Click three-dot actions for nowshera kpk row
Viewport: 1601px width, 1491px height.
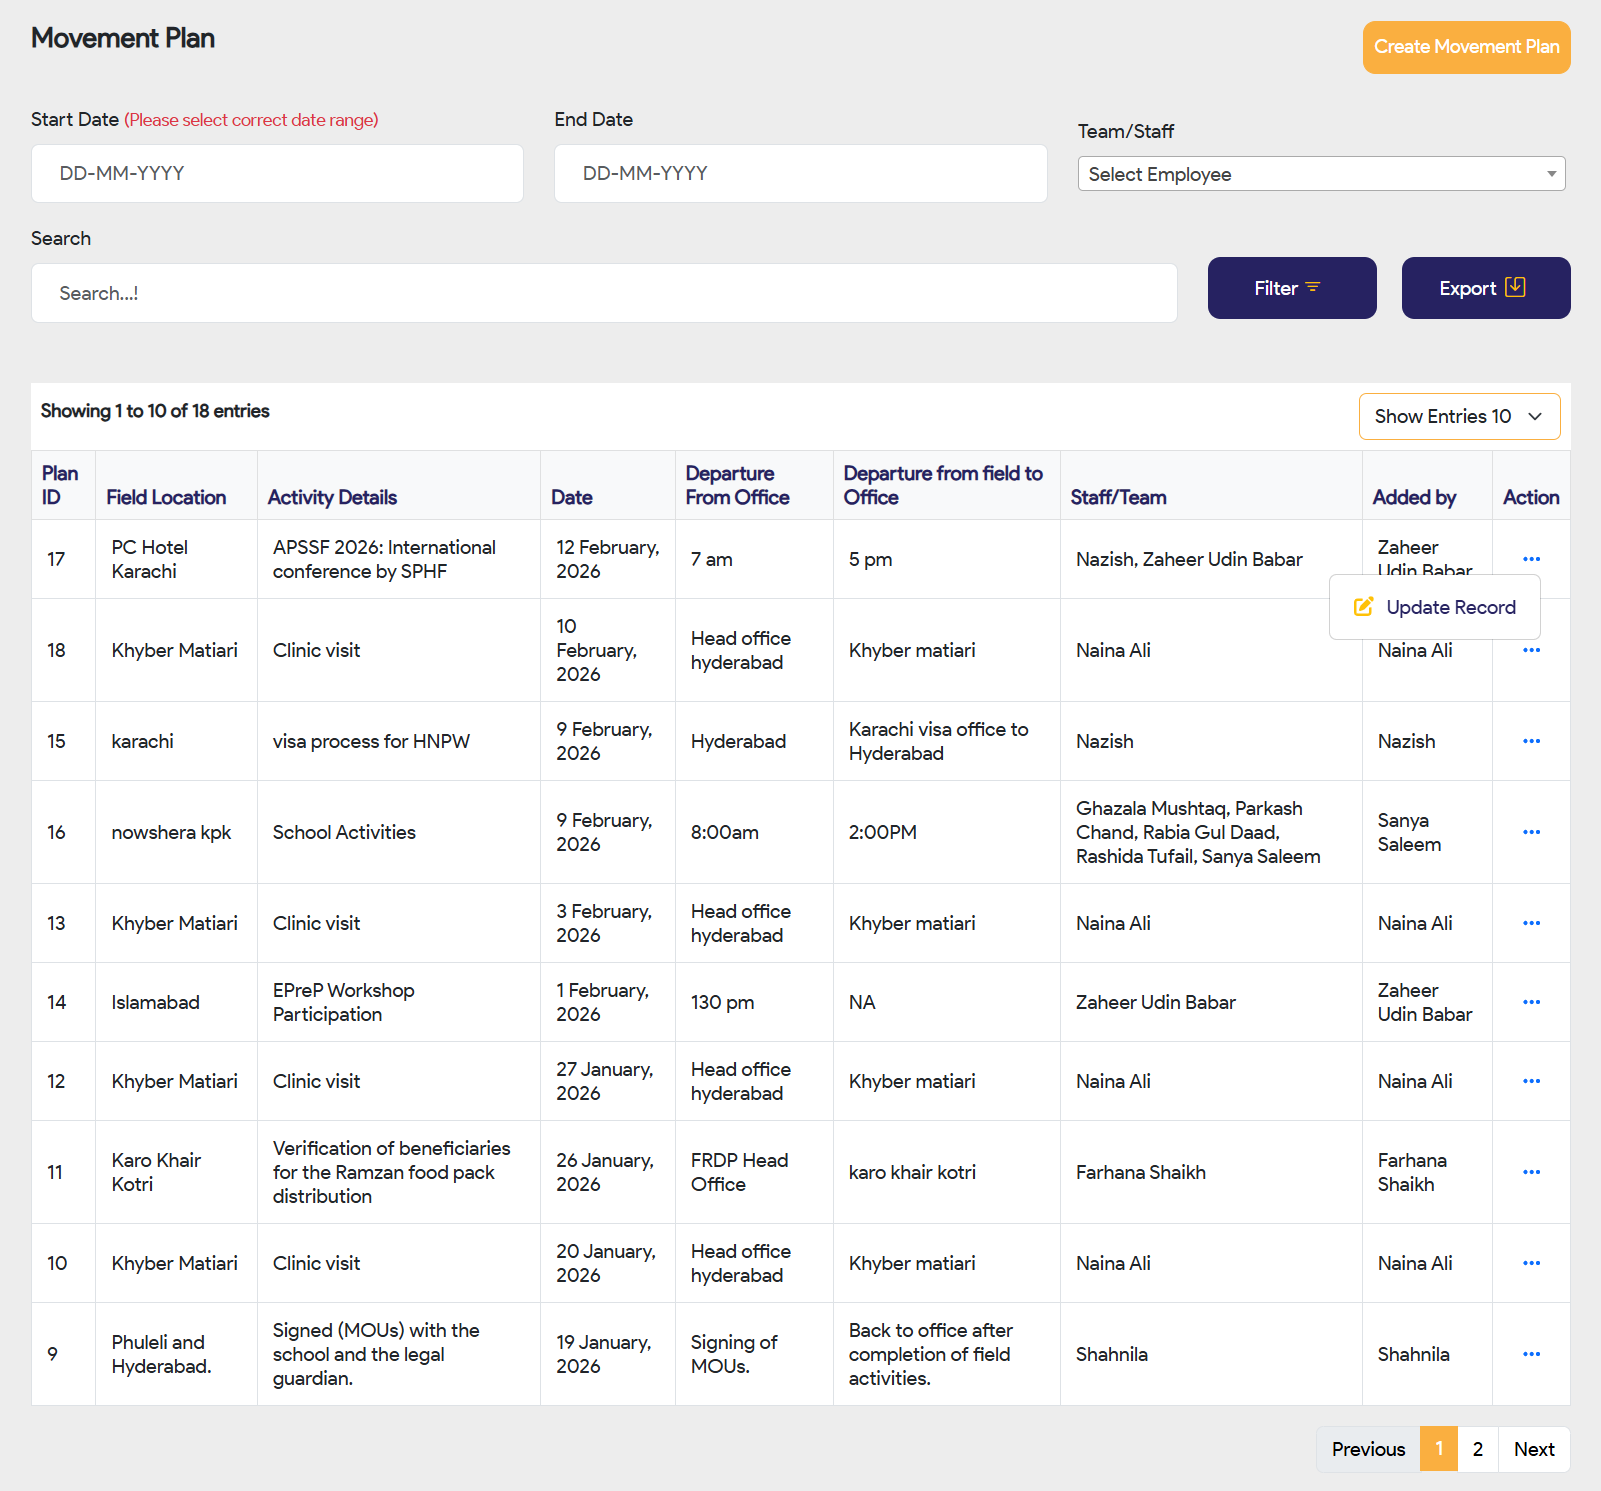click(1531, 832)
